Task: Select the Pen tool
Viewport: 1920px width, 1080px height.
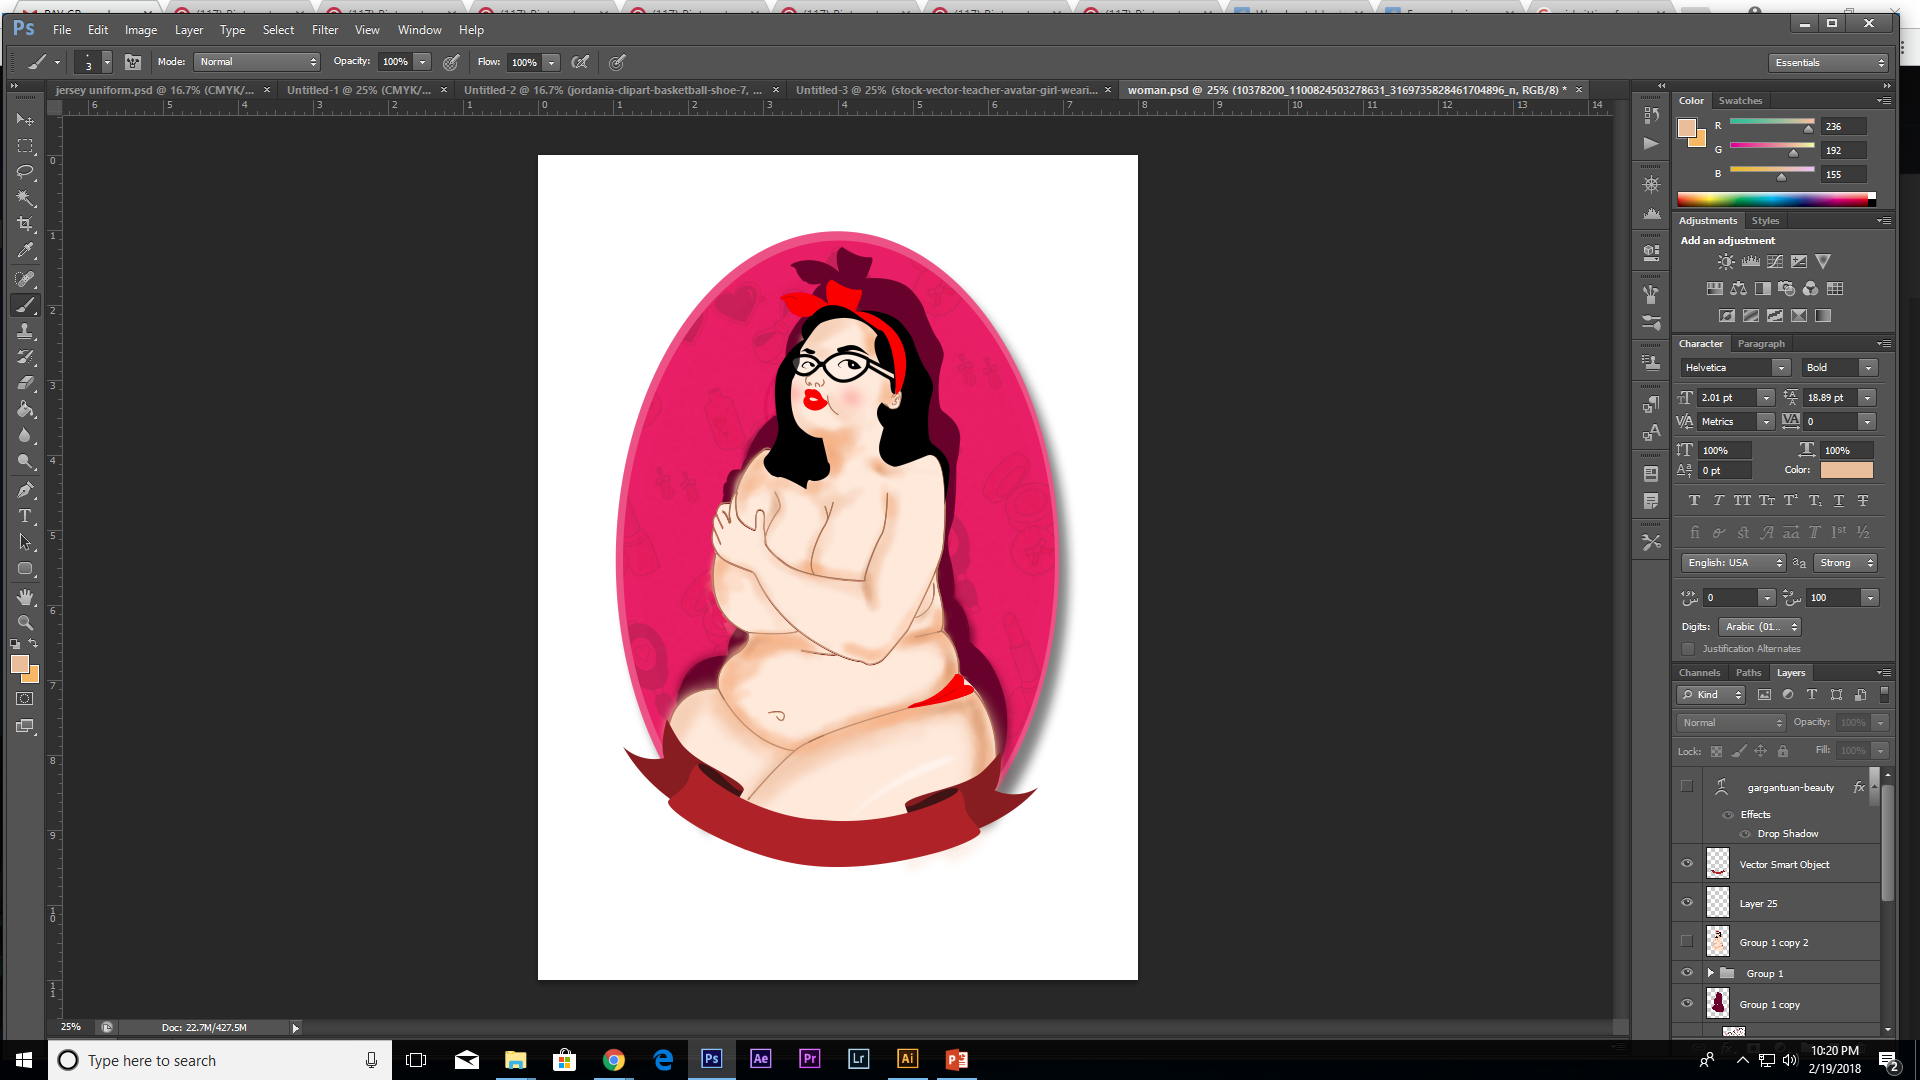Action: click(x=25, y=490)
